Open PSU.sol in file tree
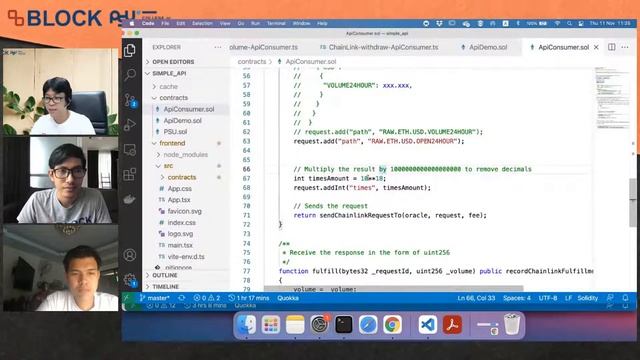This screenshot has height=360, width=640. pyautogui.click(x=175, y=132)
